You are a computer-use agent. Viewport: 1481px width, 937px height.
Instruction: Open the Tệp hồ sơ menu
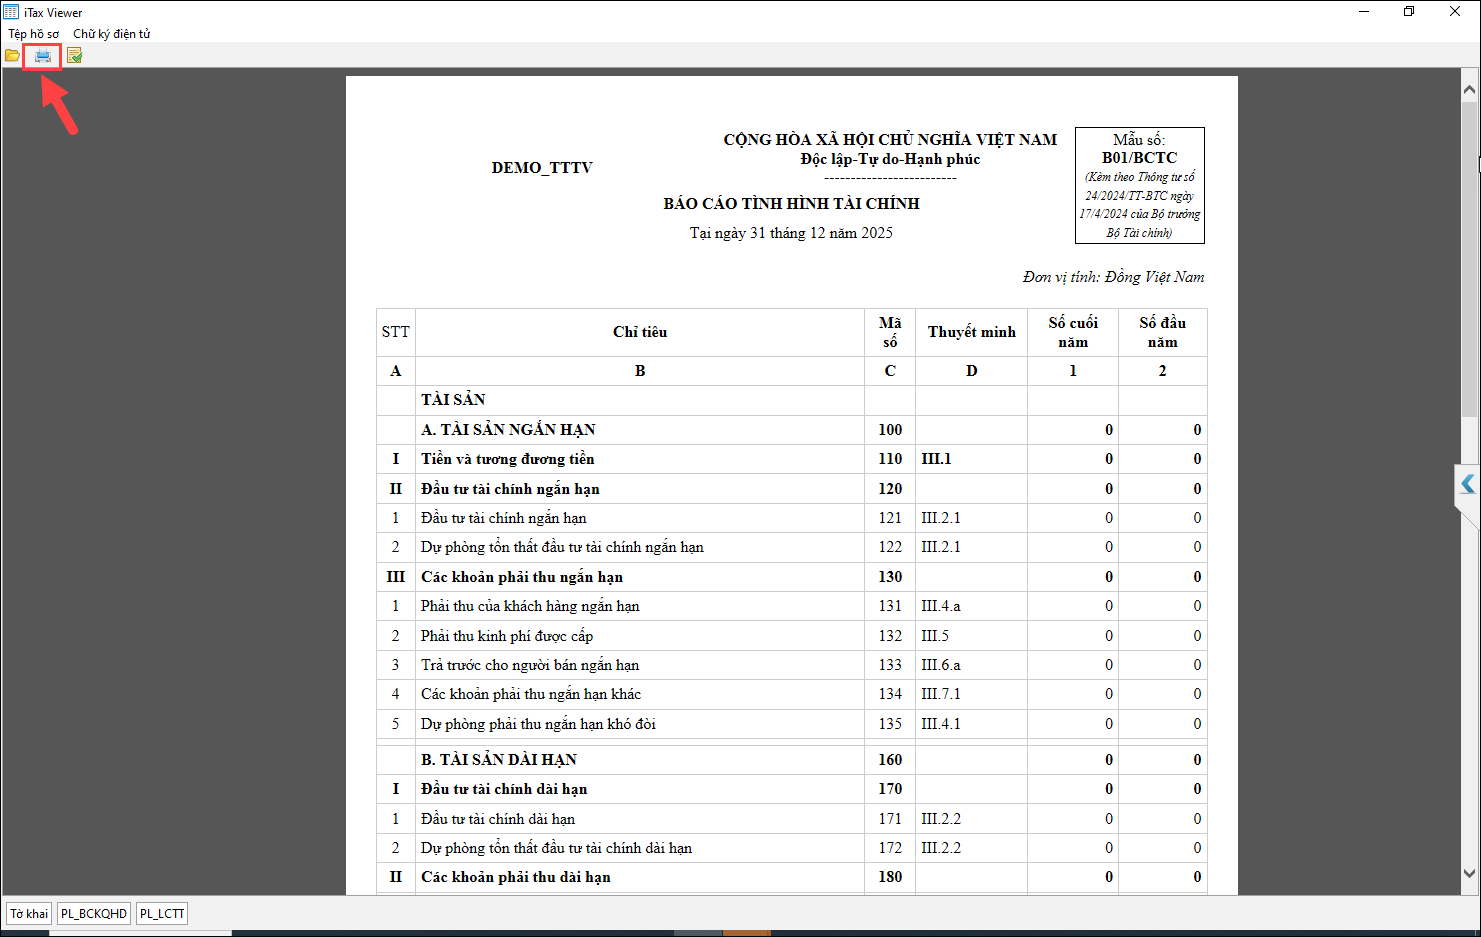(33, 34)
